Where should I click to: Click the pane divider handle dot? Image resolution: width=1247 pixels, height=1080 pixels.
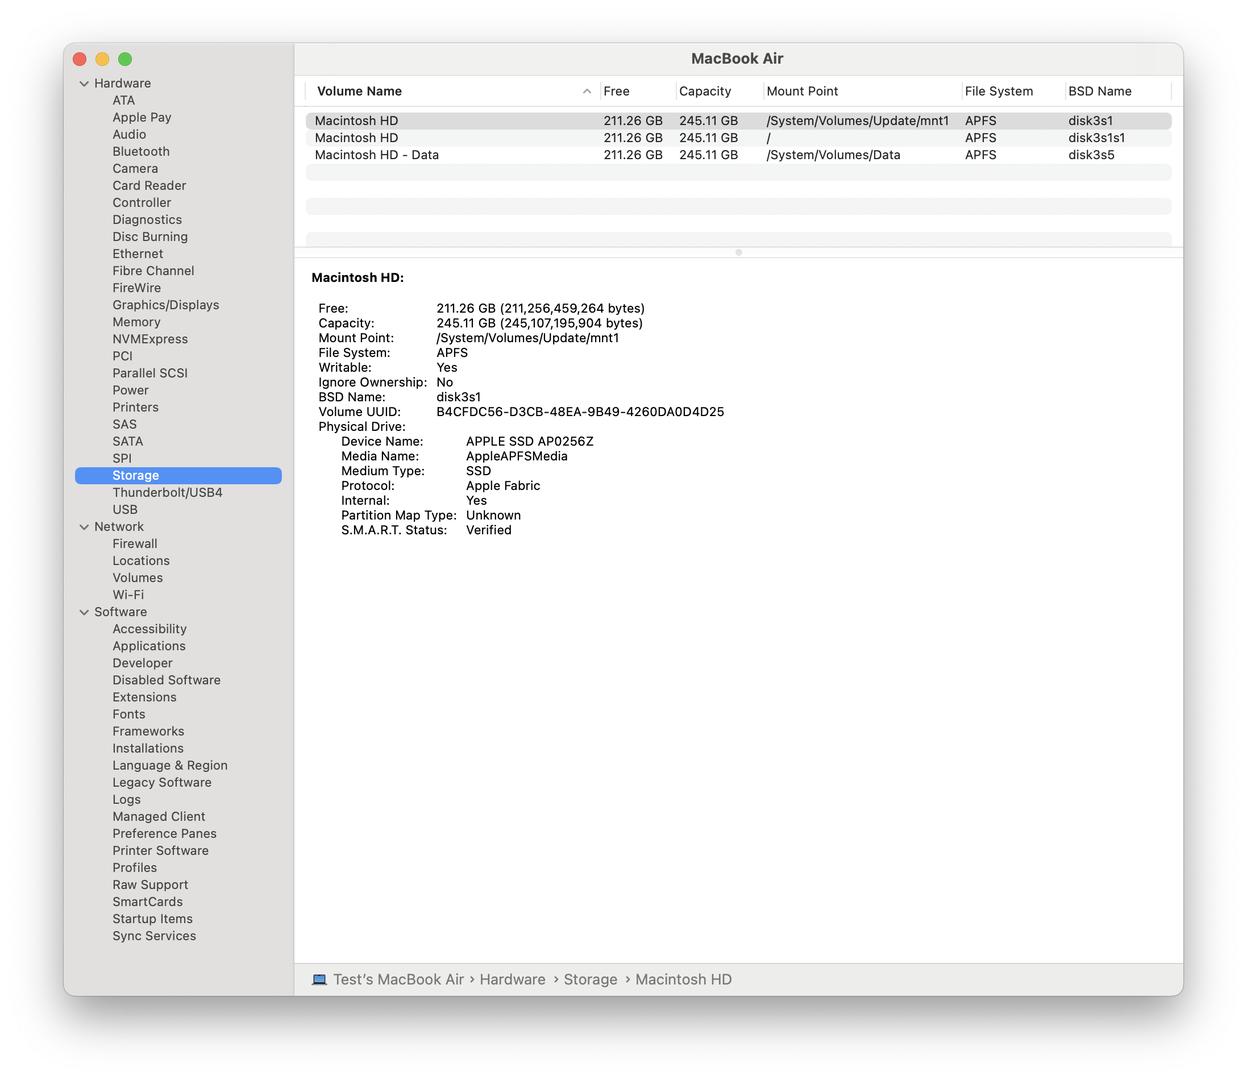tap(738, 253)
